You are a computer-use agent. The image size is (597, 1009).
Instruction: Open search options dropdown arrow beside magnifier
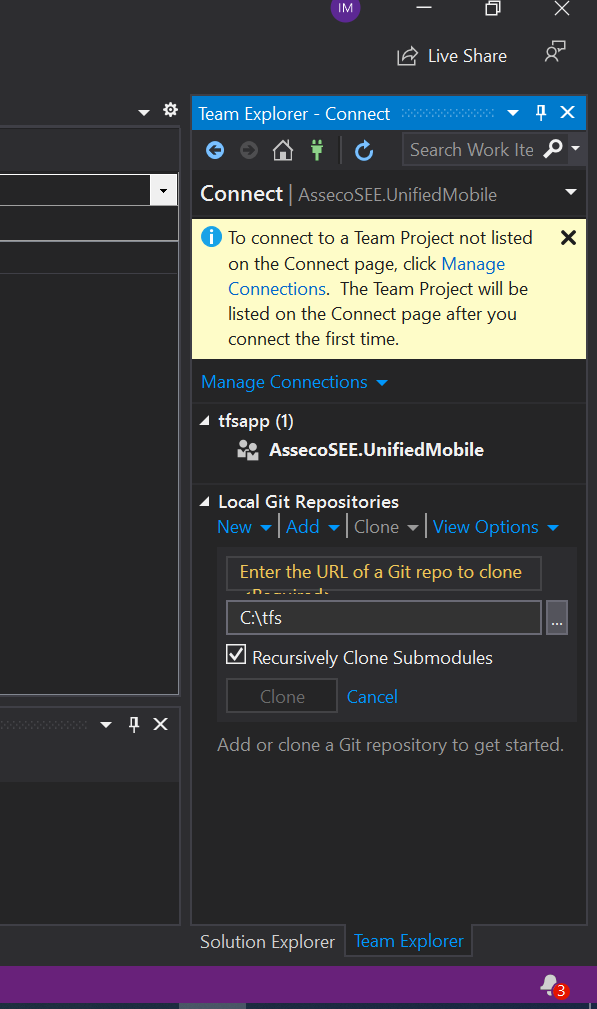point(576,148)
